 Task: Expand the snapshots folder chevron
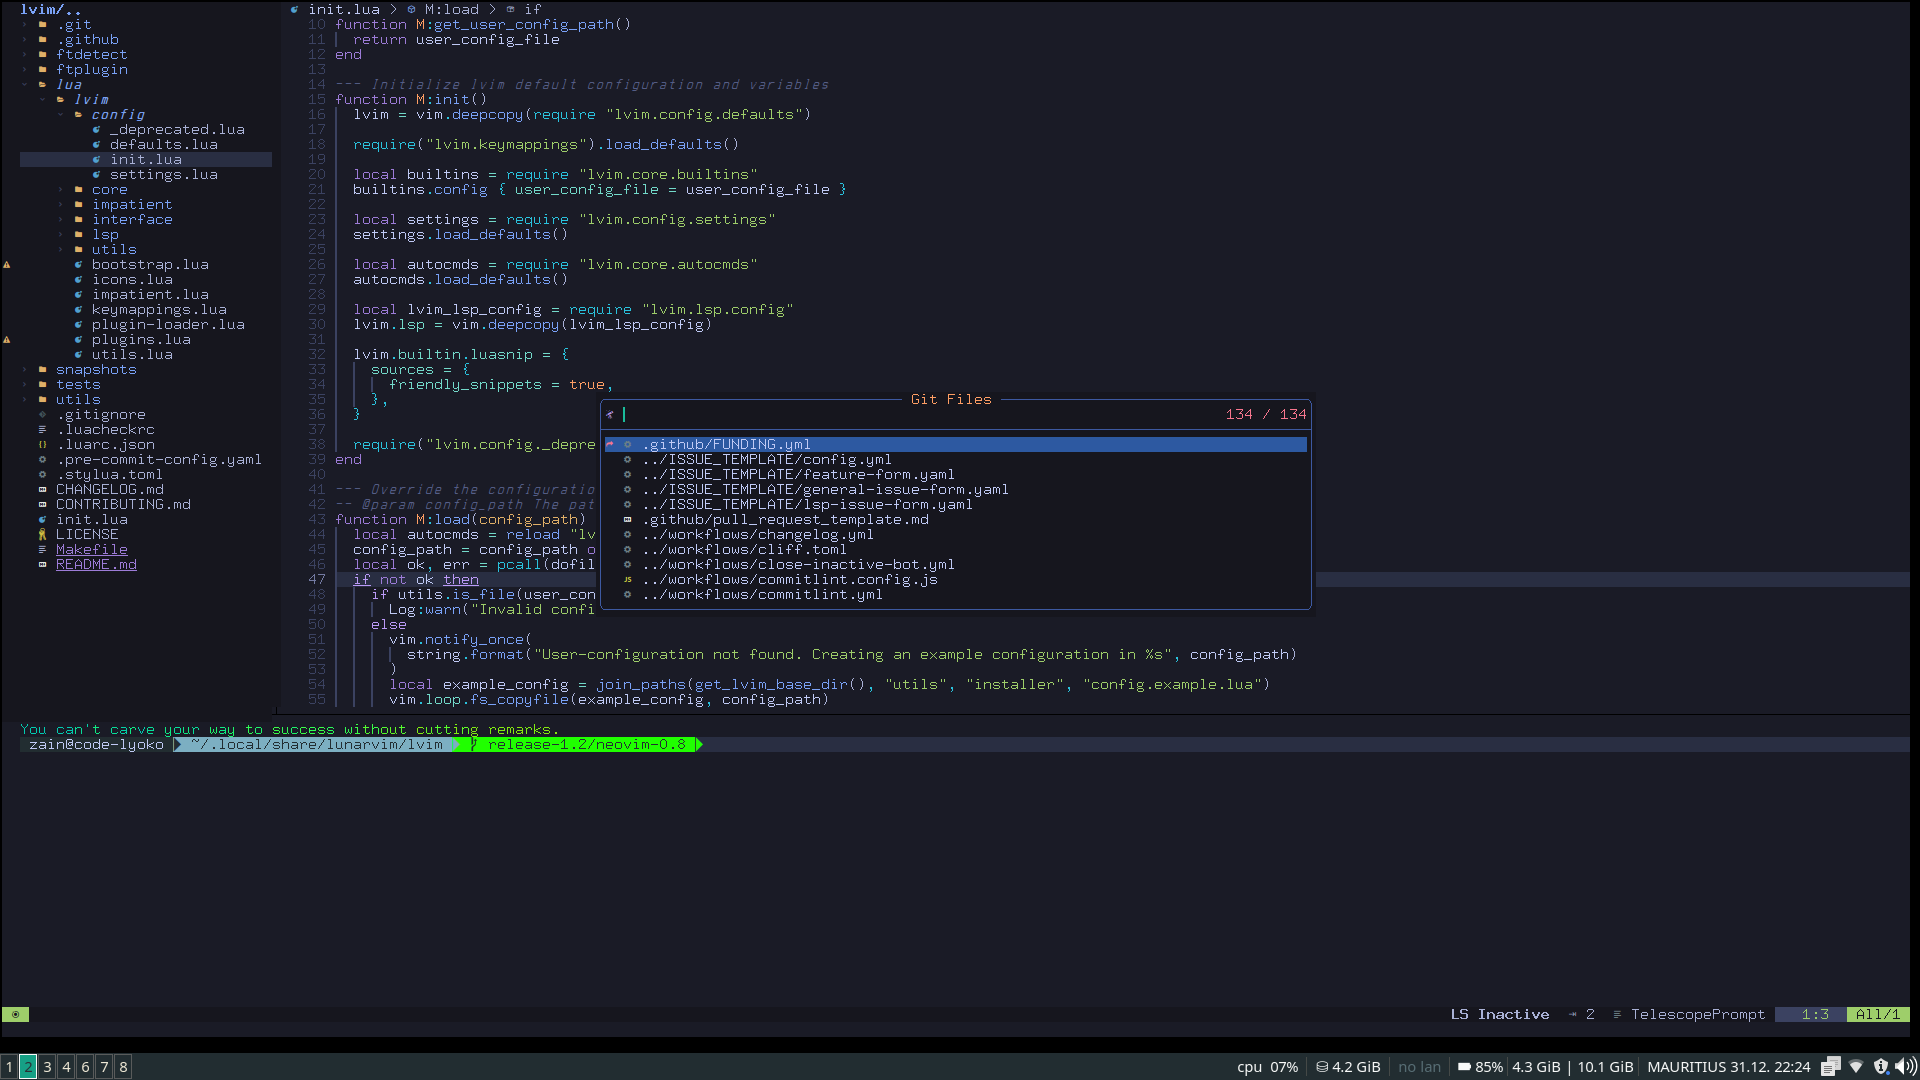point(24,370)
